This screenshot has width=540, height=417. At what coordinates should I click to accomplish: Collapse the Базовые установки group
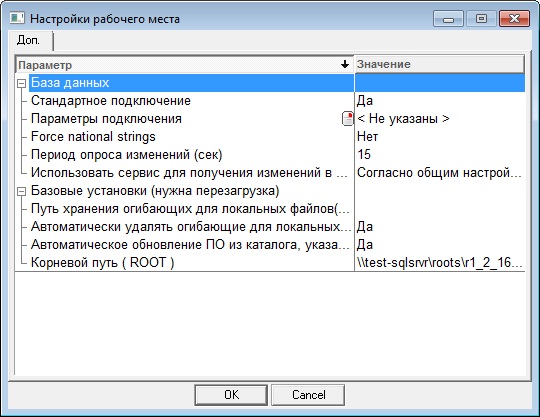[22, 191]
